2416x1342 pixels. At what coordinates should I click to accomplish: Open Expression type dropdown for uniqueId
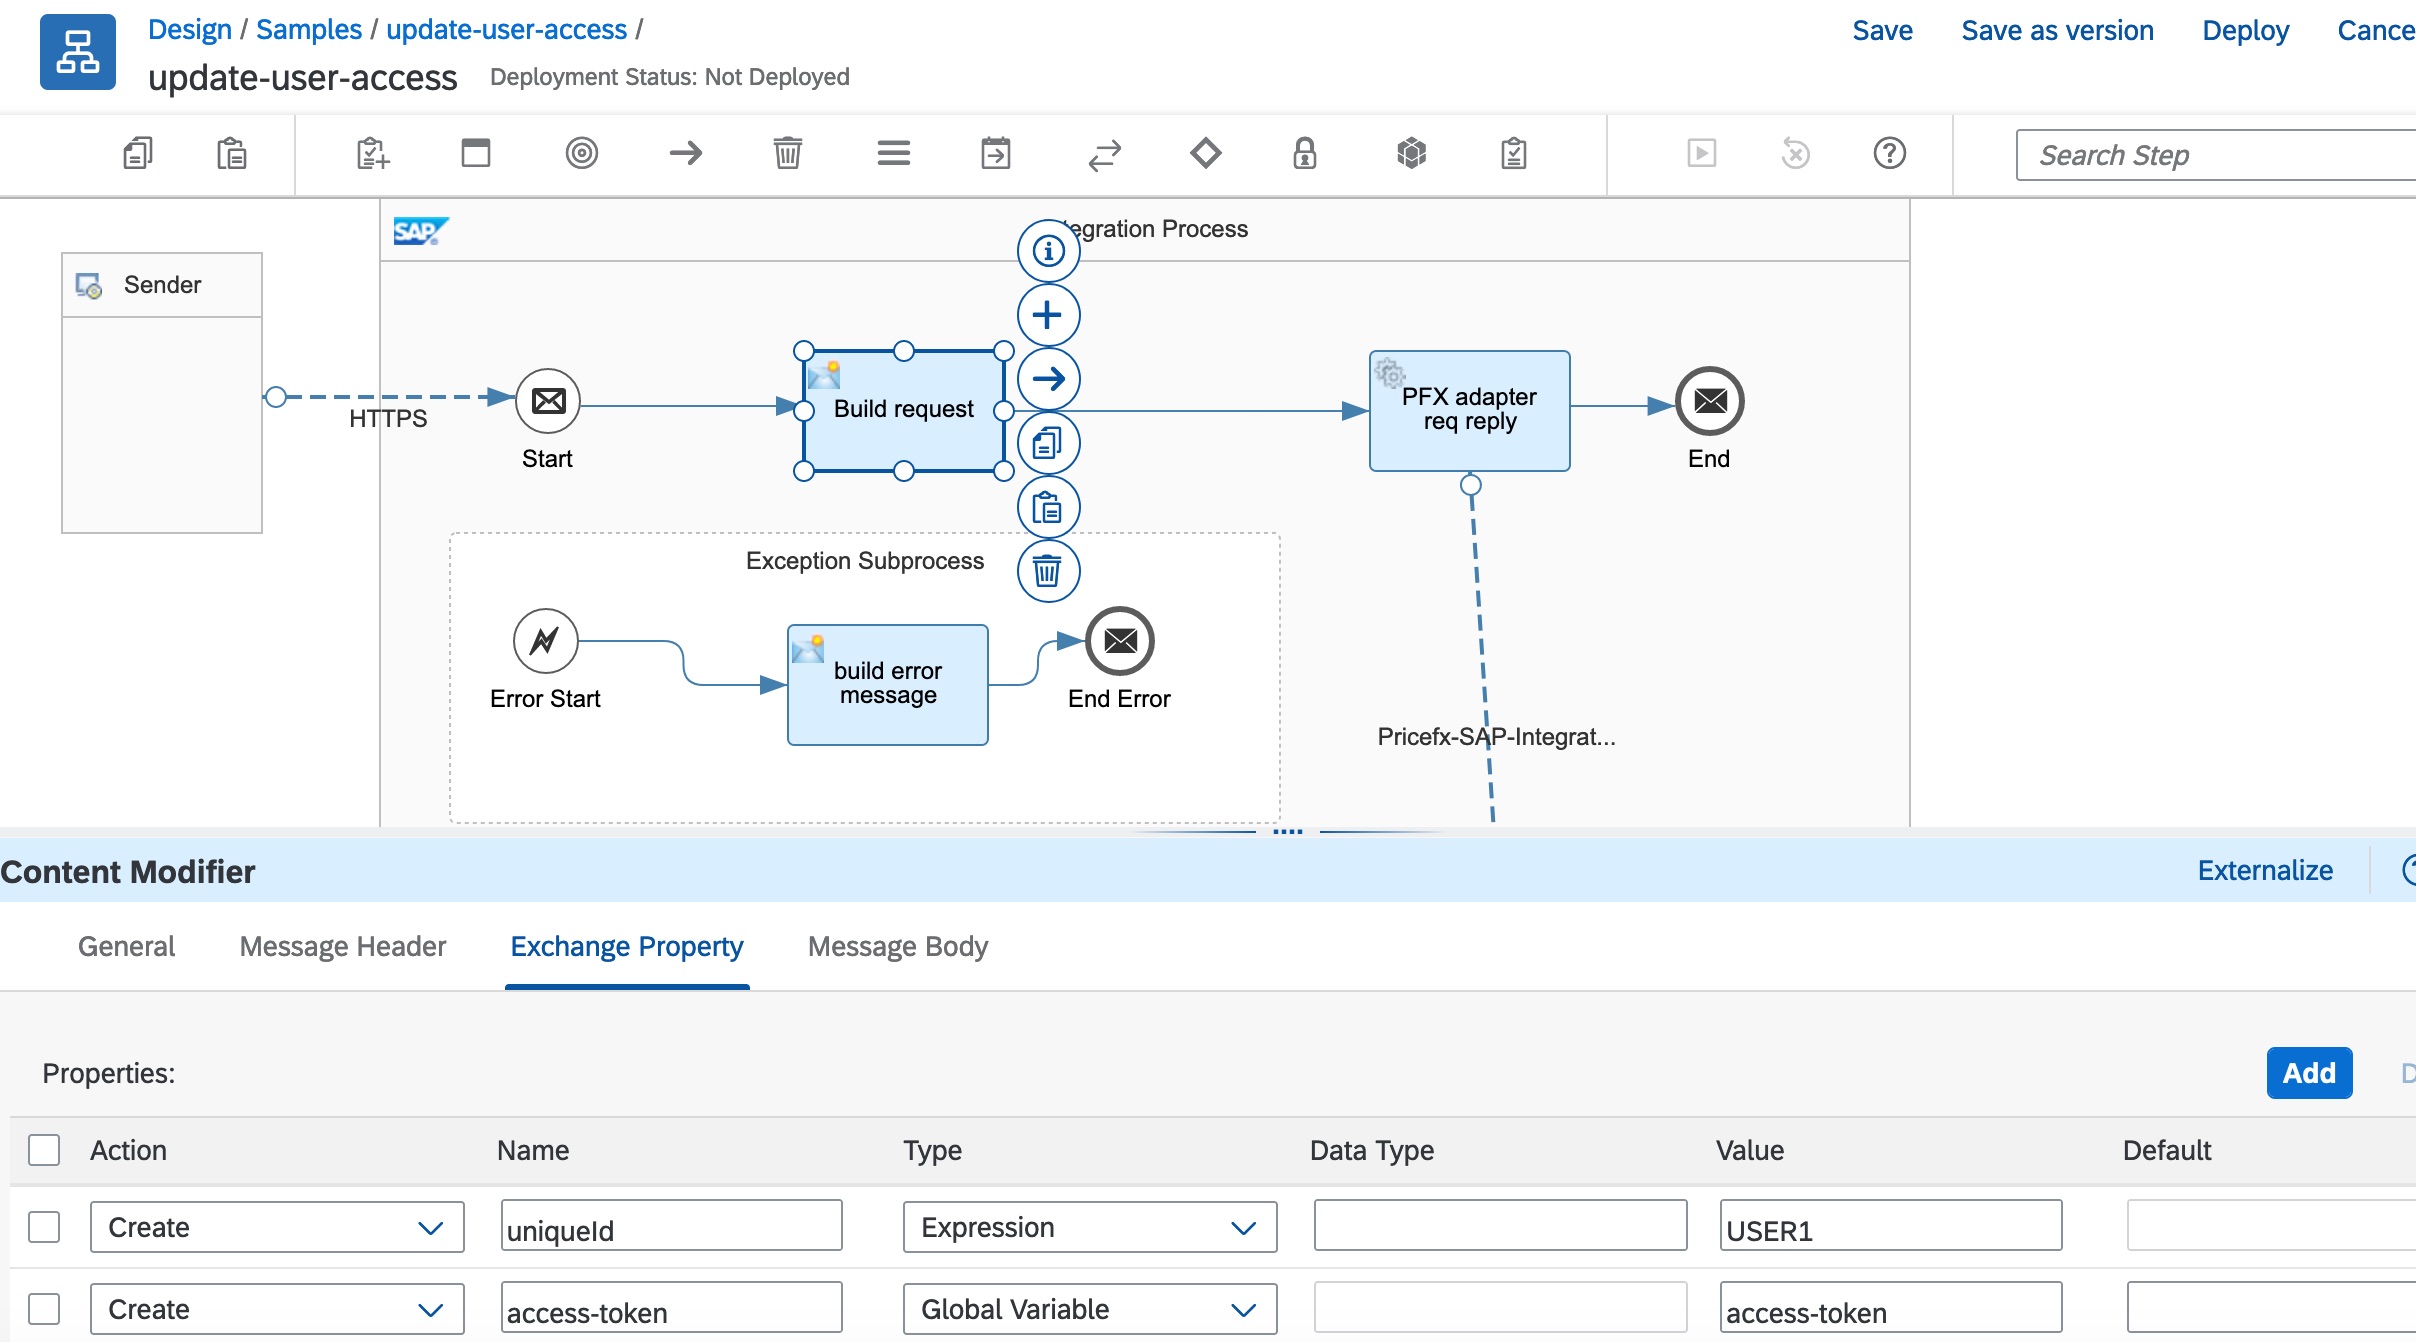1089,1227
